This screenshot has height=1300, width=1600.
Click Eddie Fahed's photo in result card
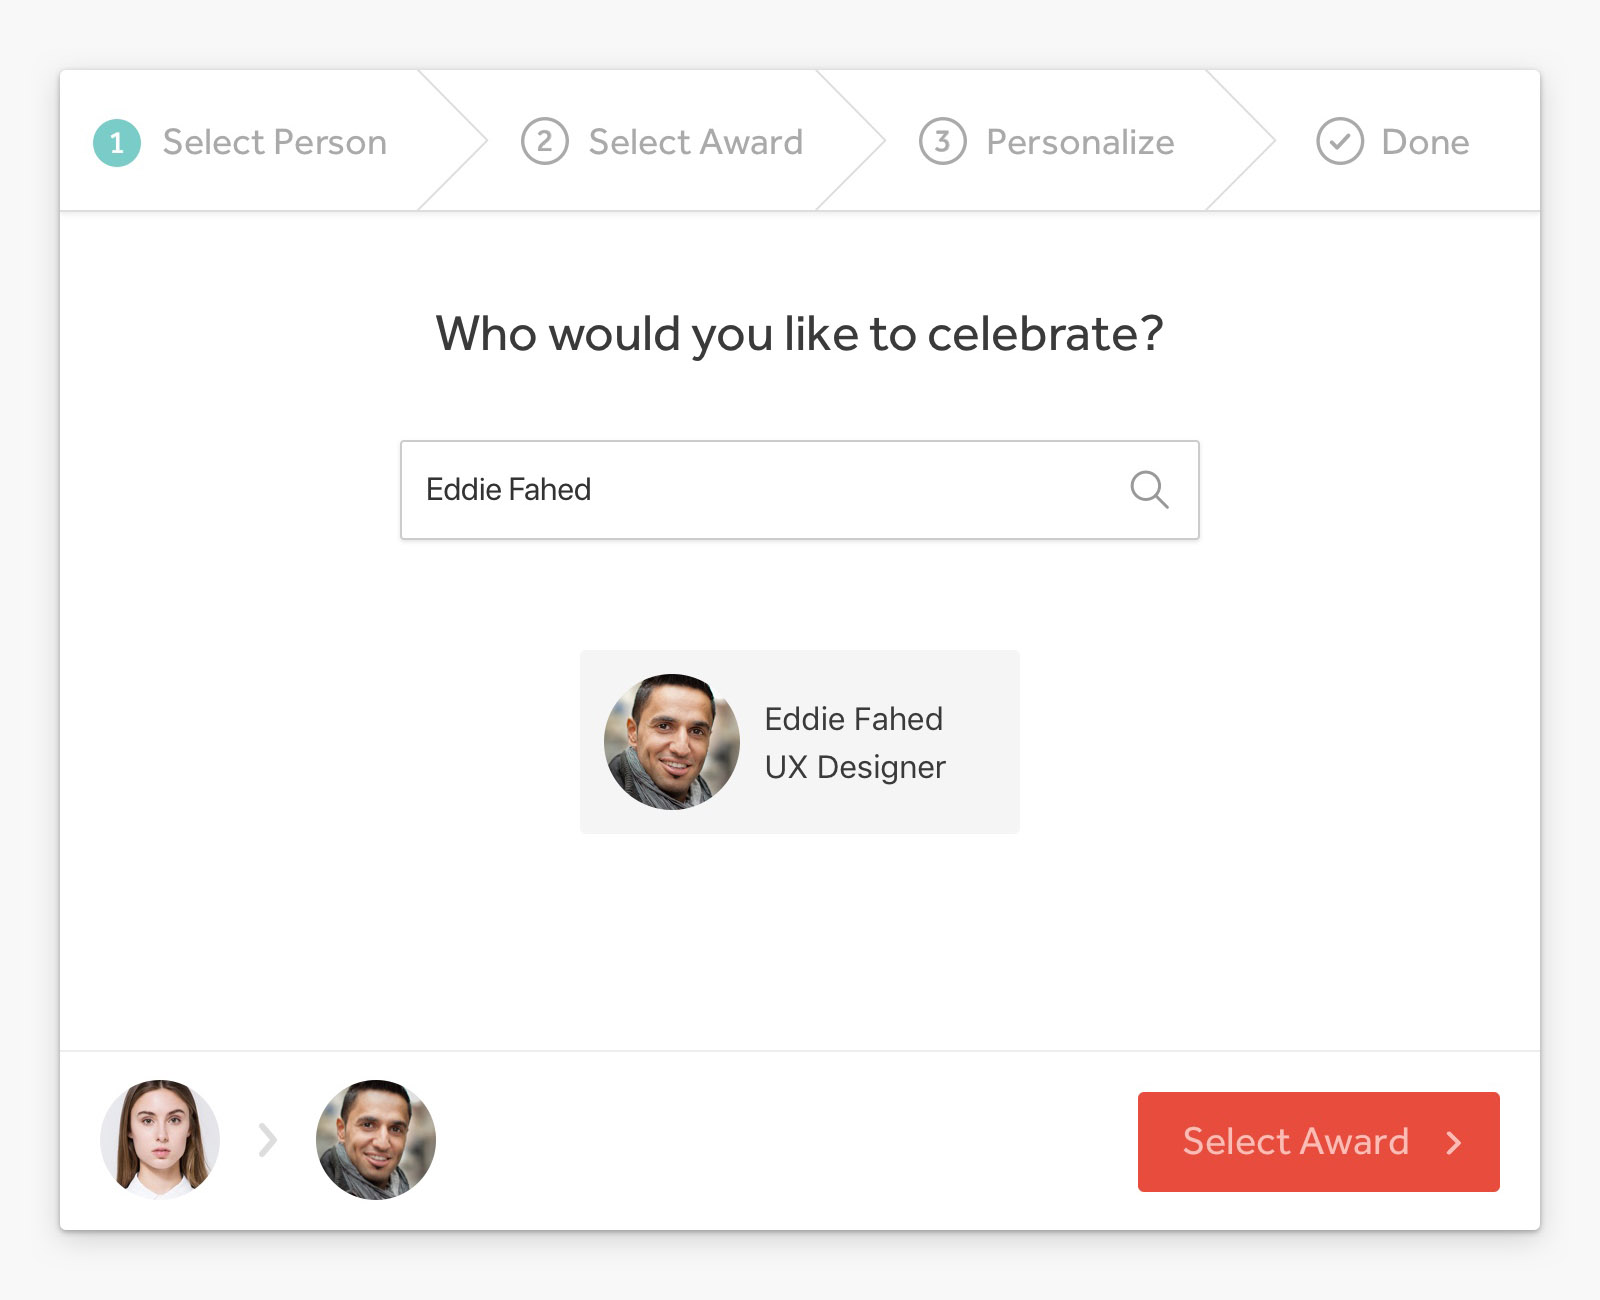[x=672, y=742]
